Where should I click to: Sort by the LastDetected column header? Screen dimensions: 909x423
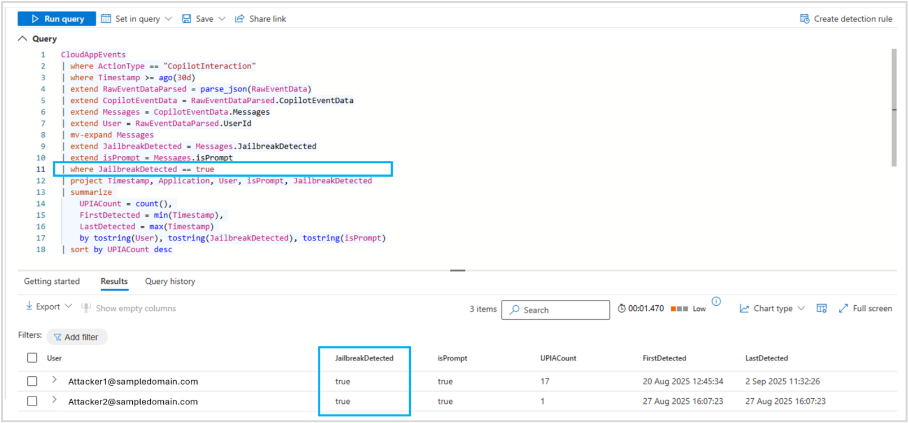click(766, 358)
